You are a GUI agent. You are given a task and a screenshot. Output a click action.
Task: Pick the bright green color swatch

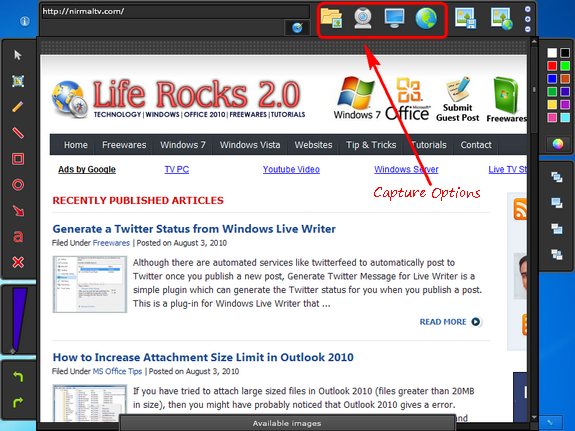[565, 66]
